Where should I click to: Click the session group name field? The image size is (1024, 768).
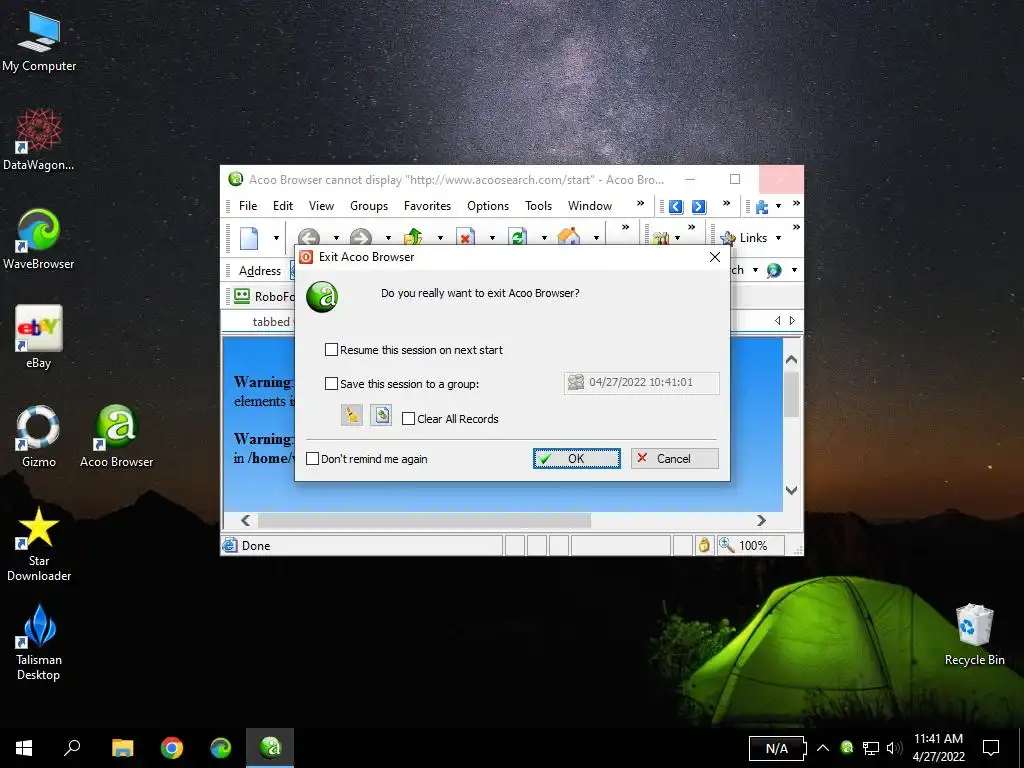click(641, 383)
